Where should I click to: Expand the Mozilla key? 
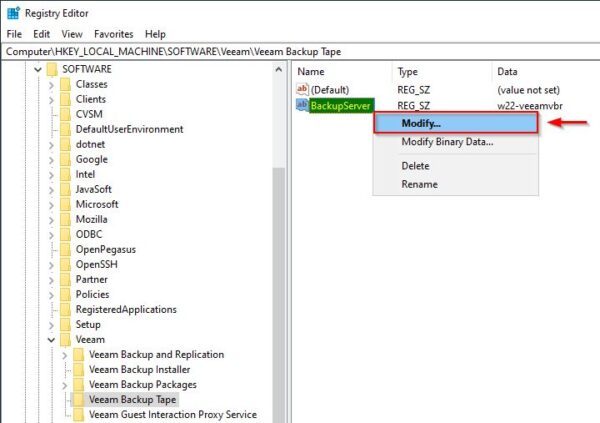point(51,220)
